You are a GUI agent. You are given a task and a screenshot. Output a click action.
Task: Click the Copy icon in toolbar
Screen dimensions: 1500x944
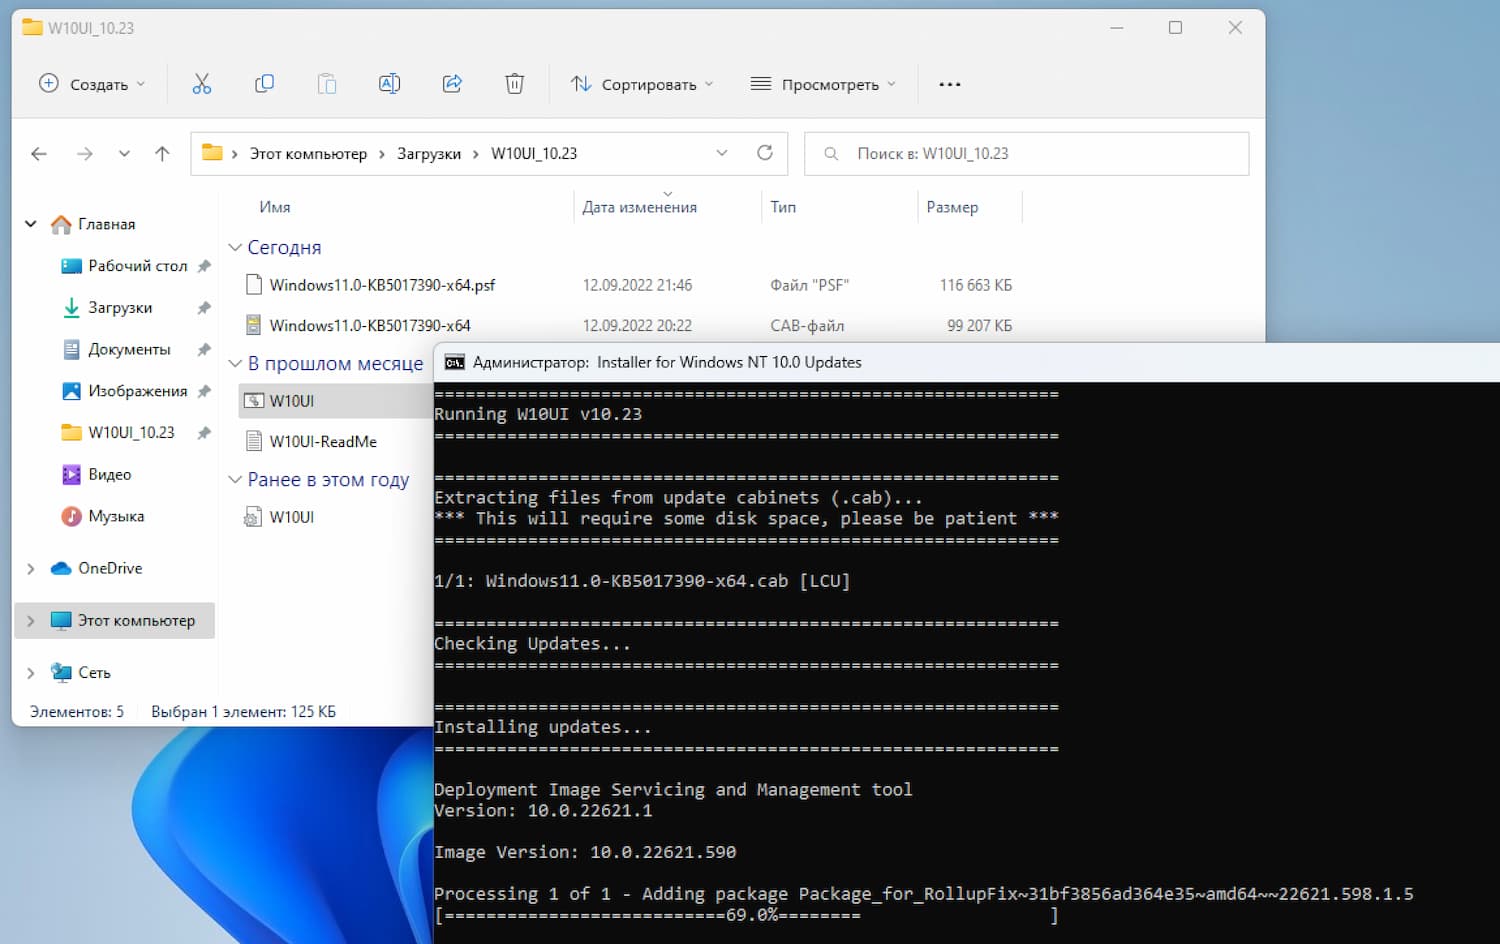[x=264, y=84]
